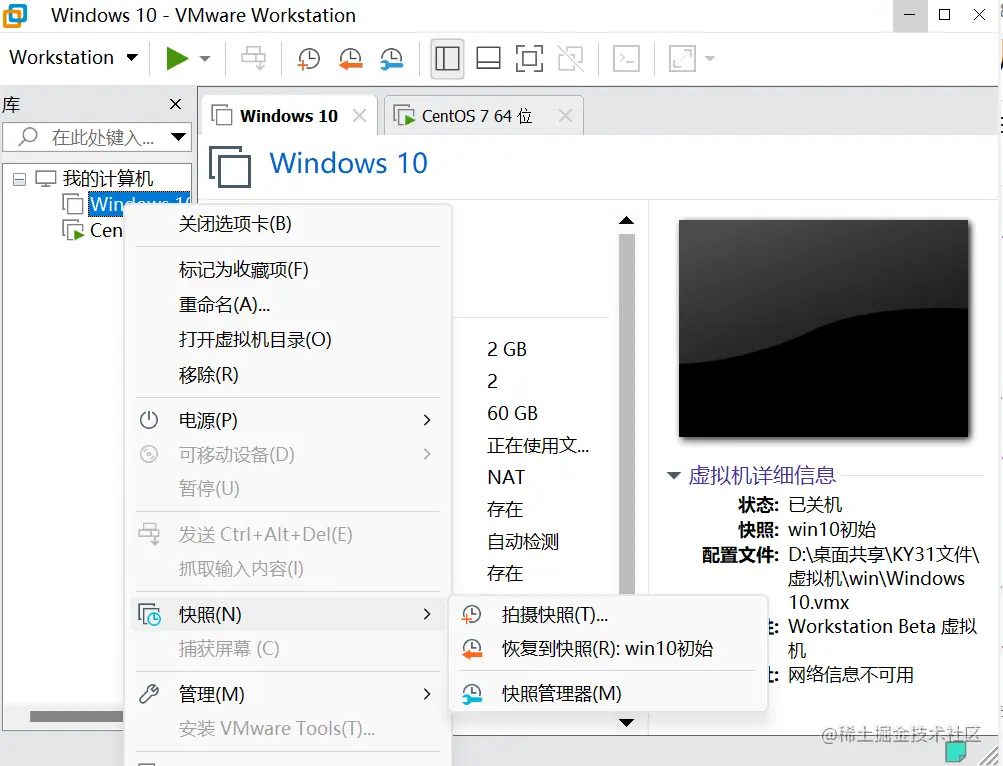Select the CentOS VM in library tree
The height and width of the screenshot is (766, 1003).
[106, 230]
